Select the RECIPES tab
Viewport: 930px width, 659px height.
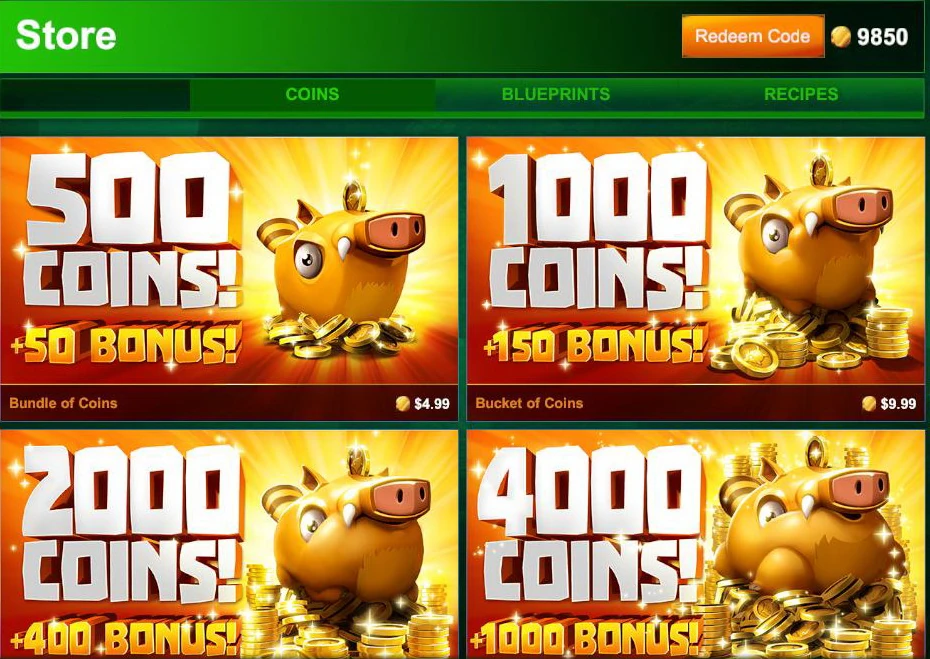click(x=801, y=94)
